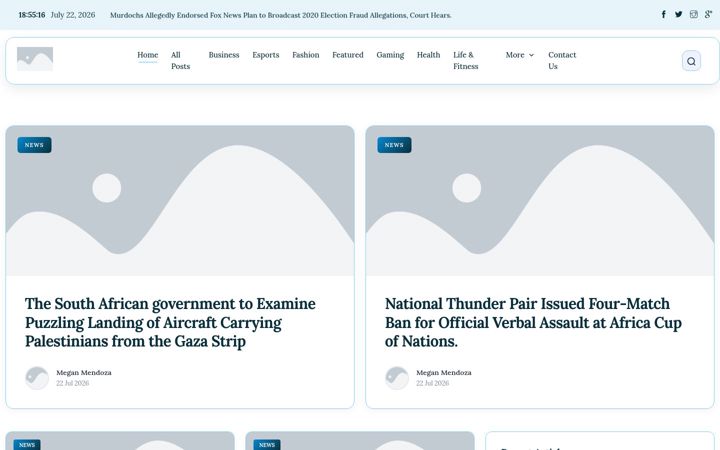Click author avatar under South African article
The height and width of the screenshot is (450, 720).
coord(37,378)
